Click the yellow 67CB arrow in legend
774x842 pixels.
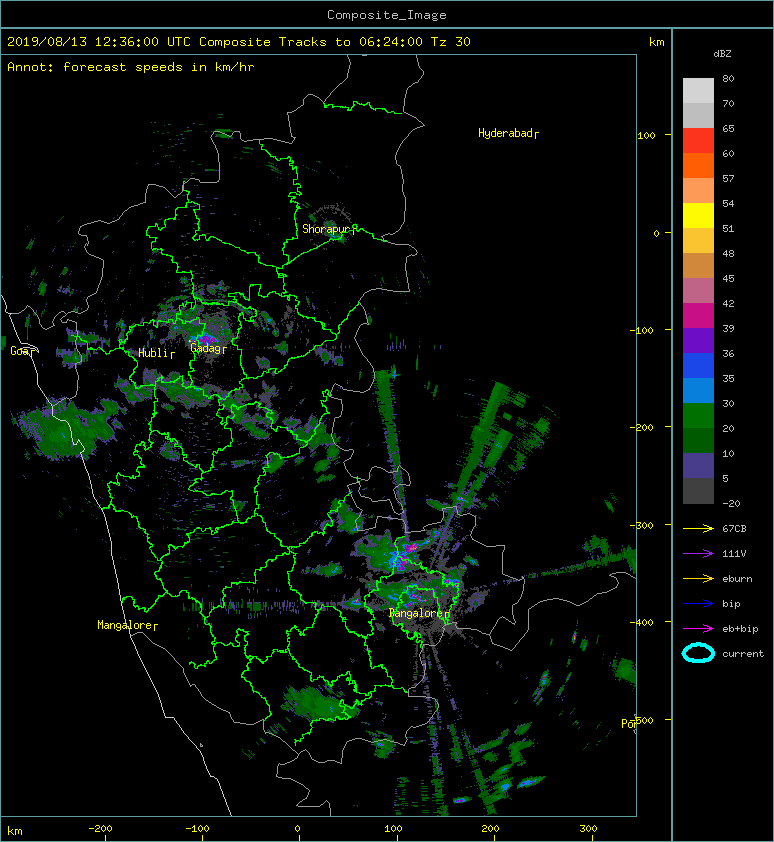pos(698,528)
